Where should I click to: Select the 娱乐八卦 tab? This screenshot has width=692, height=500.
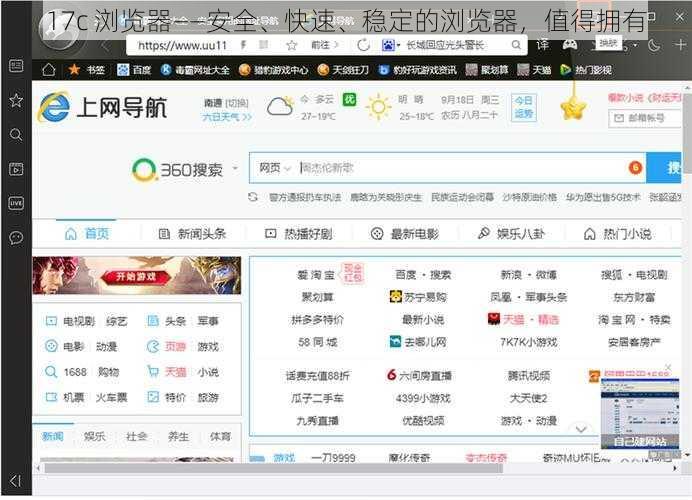[511, 233]
